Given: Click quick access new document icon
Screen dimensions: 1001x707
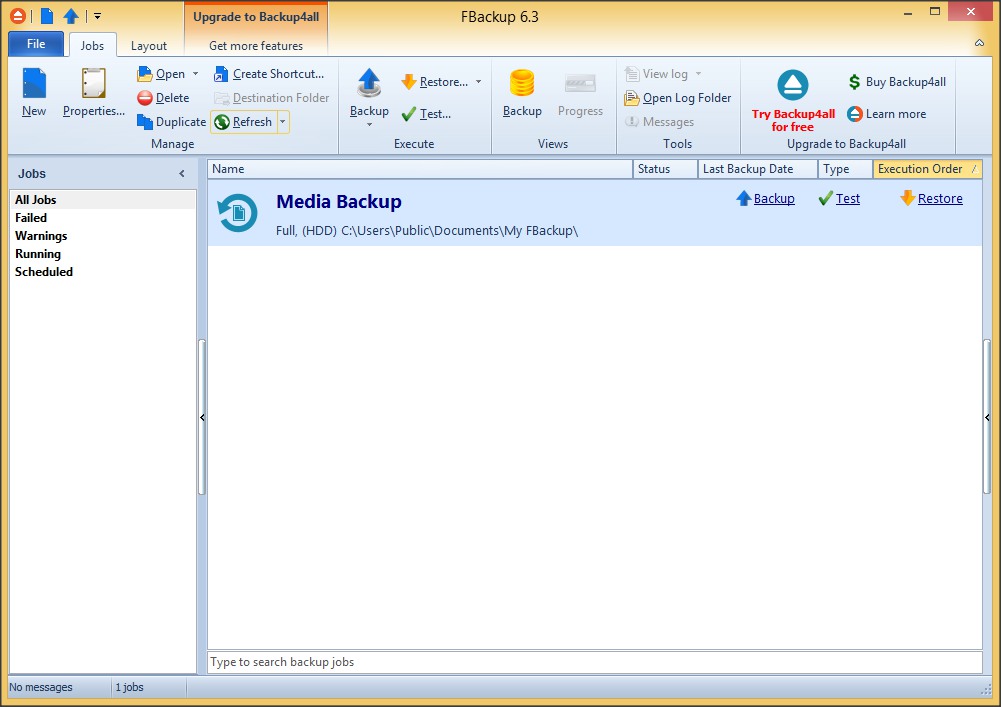Looking at the screenshot, I should (47, 16).
